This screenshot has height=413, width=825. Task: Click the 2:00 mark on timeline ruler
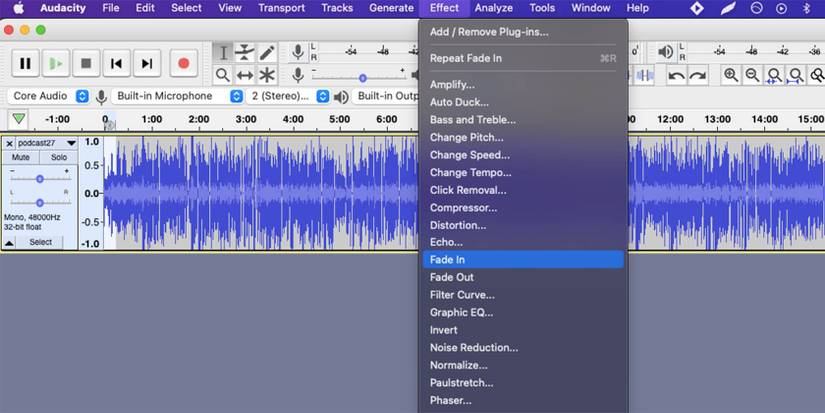199,119
